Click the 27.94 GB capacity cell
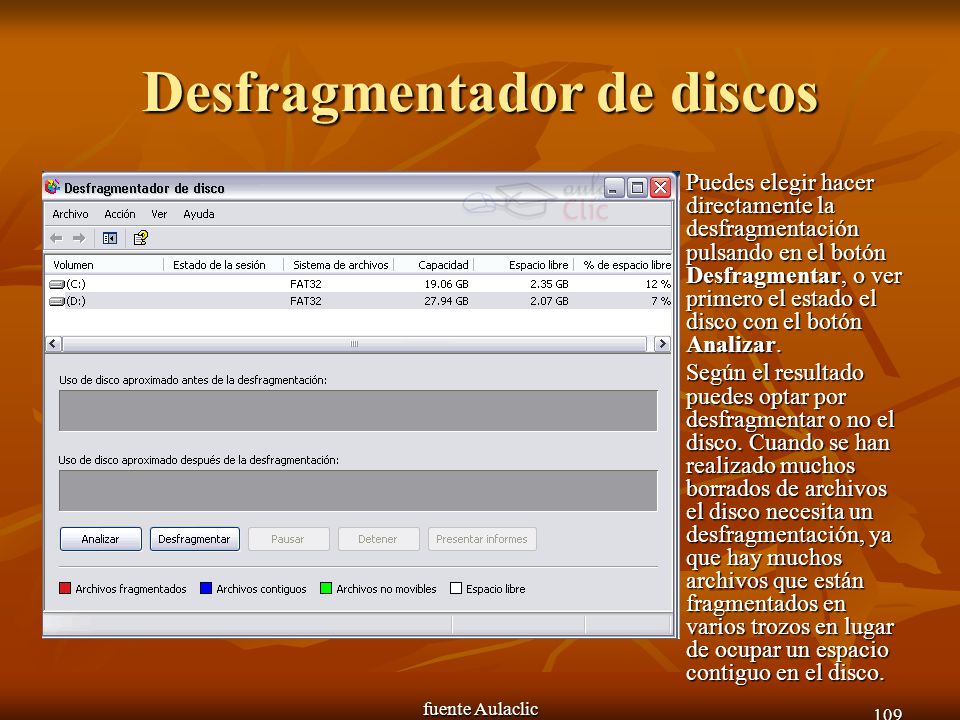 (x=446, y=301)
